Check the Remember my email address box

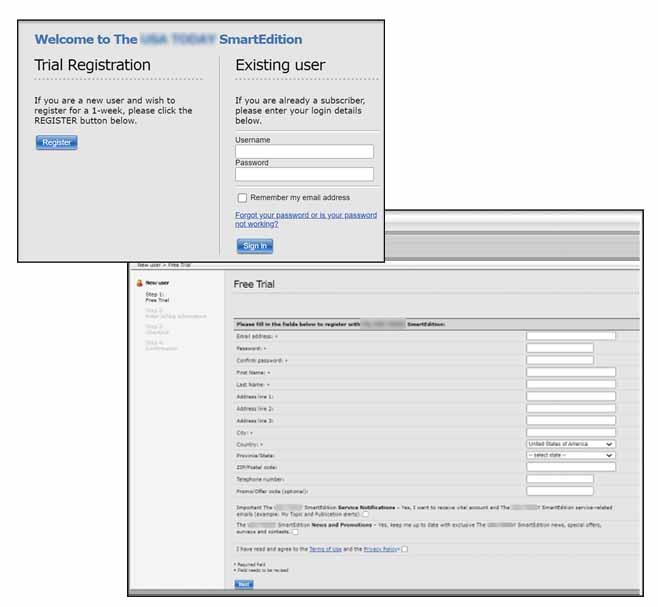(242, 198)
